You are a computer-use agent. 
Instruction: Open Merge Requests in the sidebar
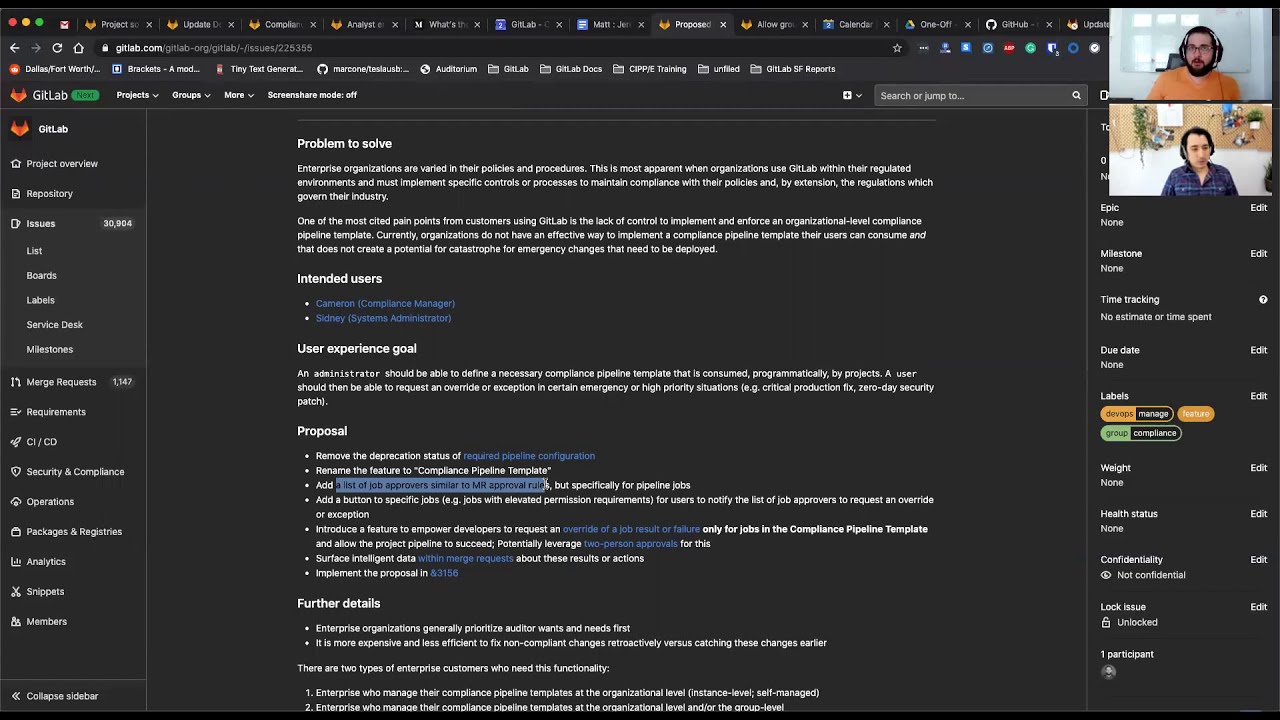click(x=61, y=382)
